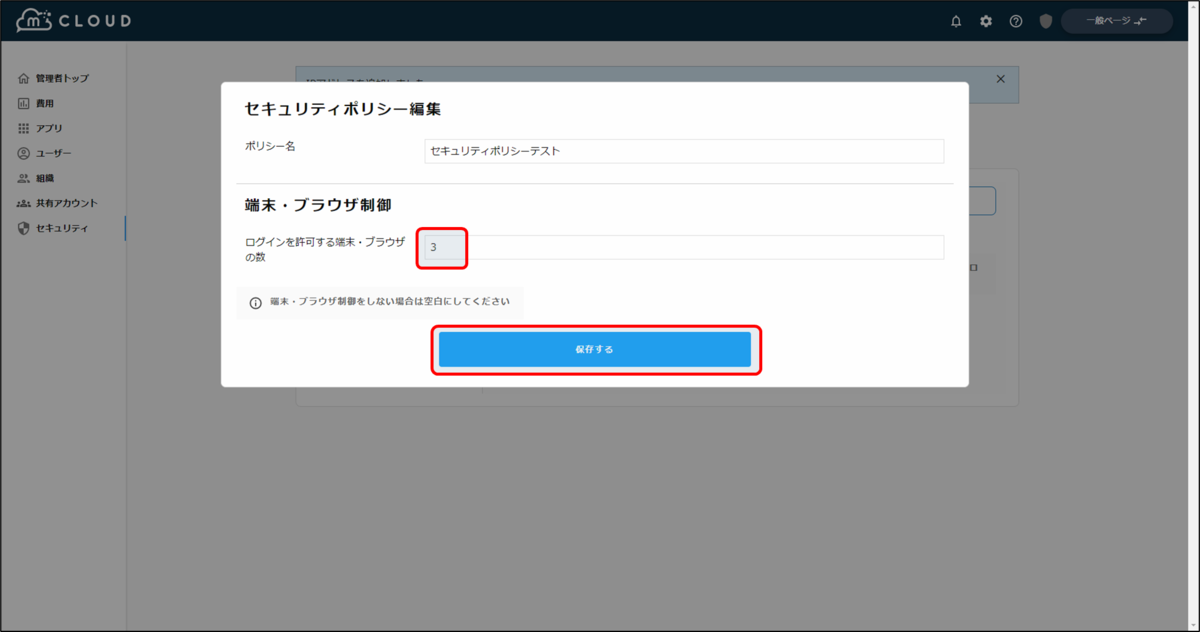Open the 組織 sidebar entry
Image resolution: width=1200 pixels, height=632 pixels.
[43, 177]
